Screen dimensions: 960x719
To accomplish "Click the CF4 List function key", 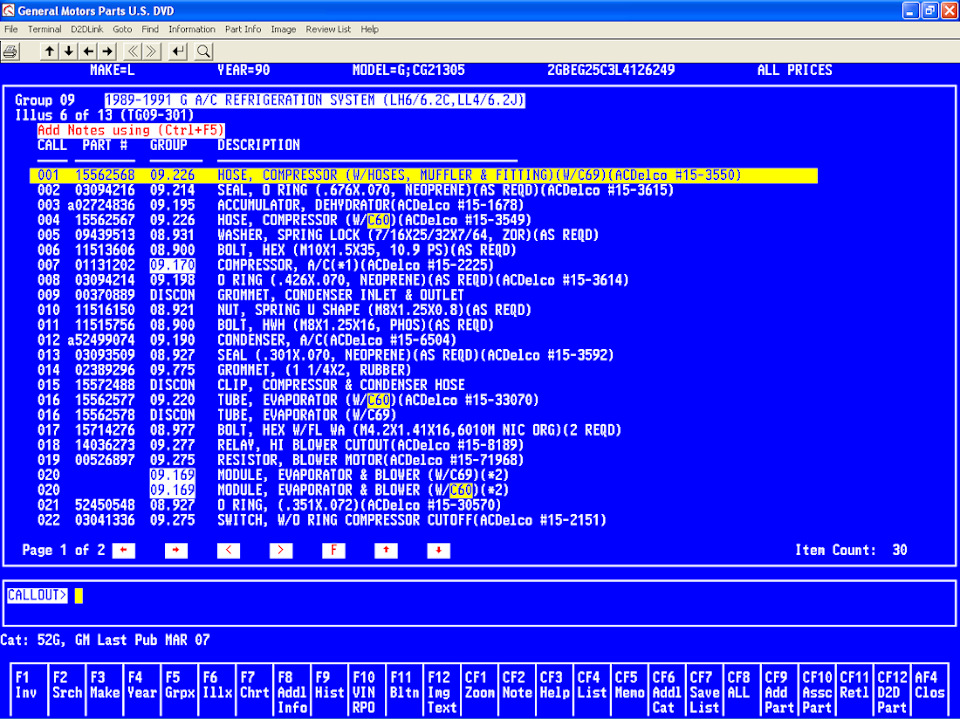I will (x=592, y=689).
